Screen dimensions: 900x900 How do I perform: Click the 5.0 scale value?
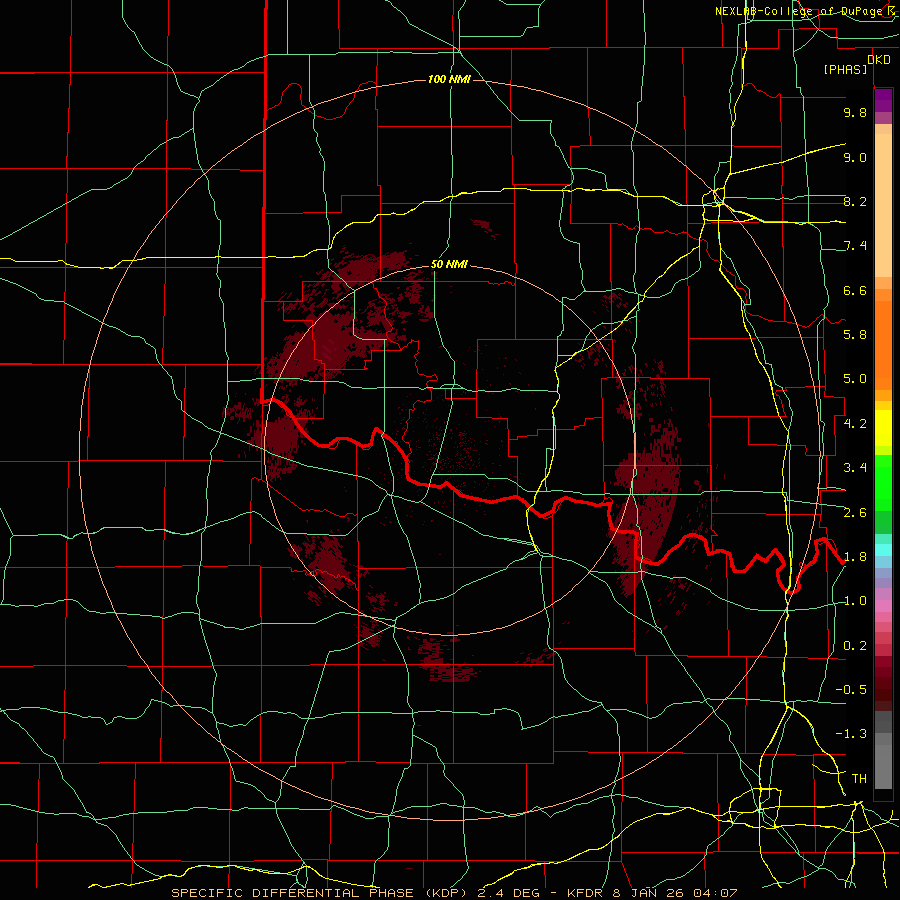855,379
